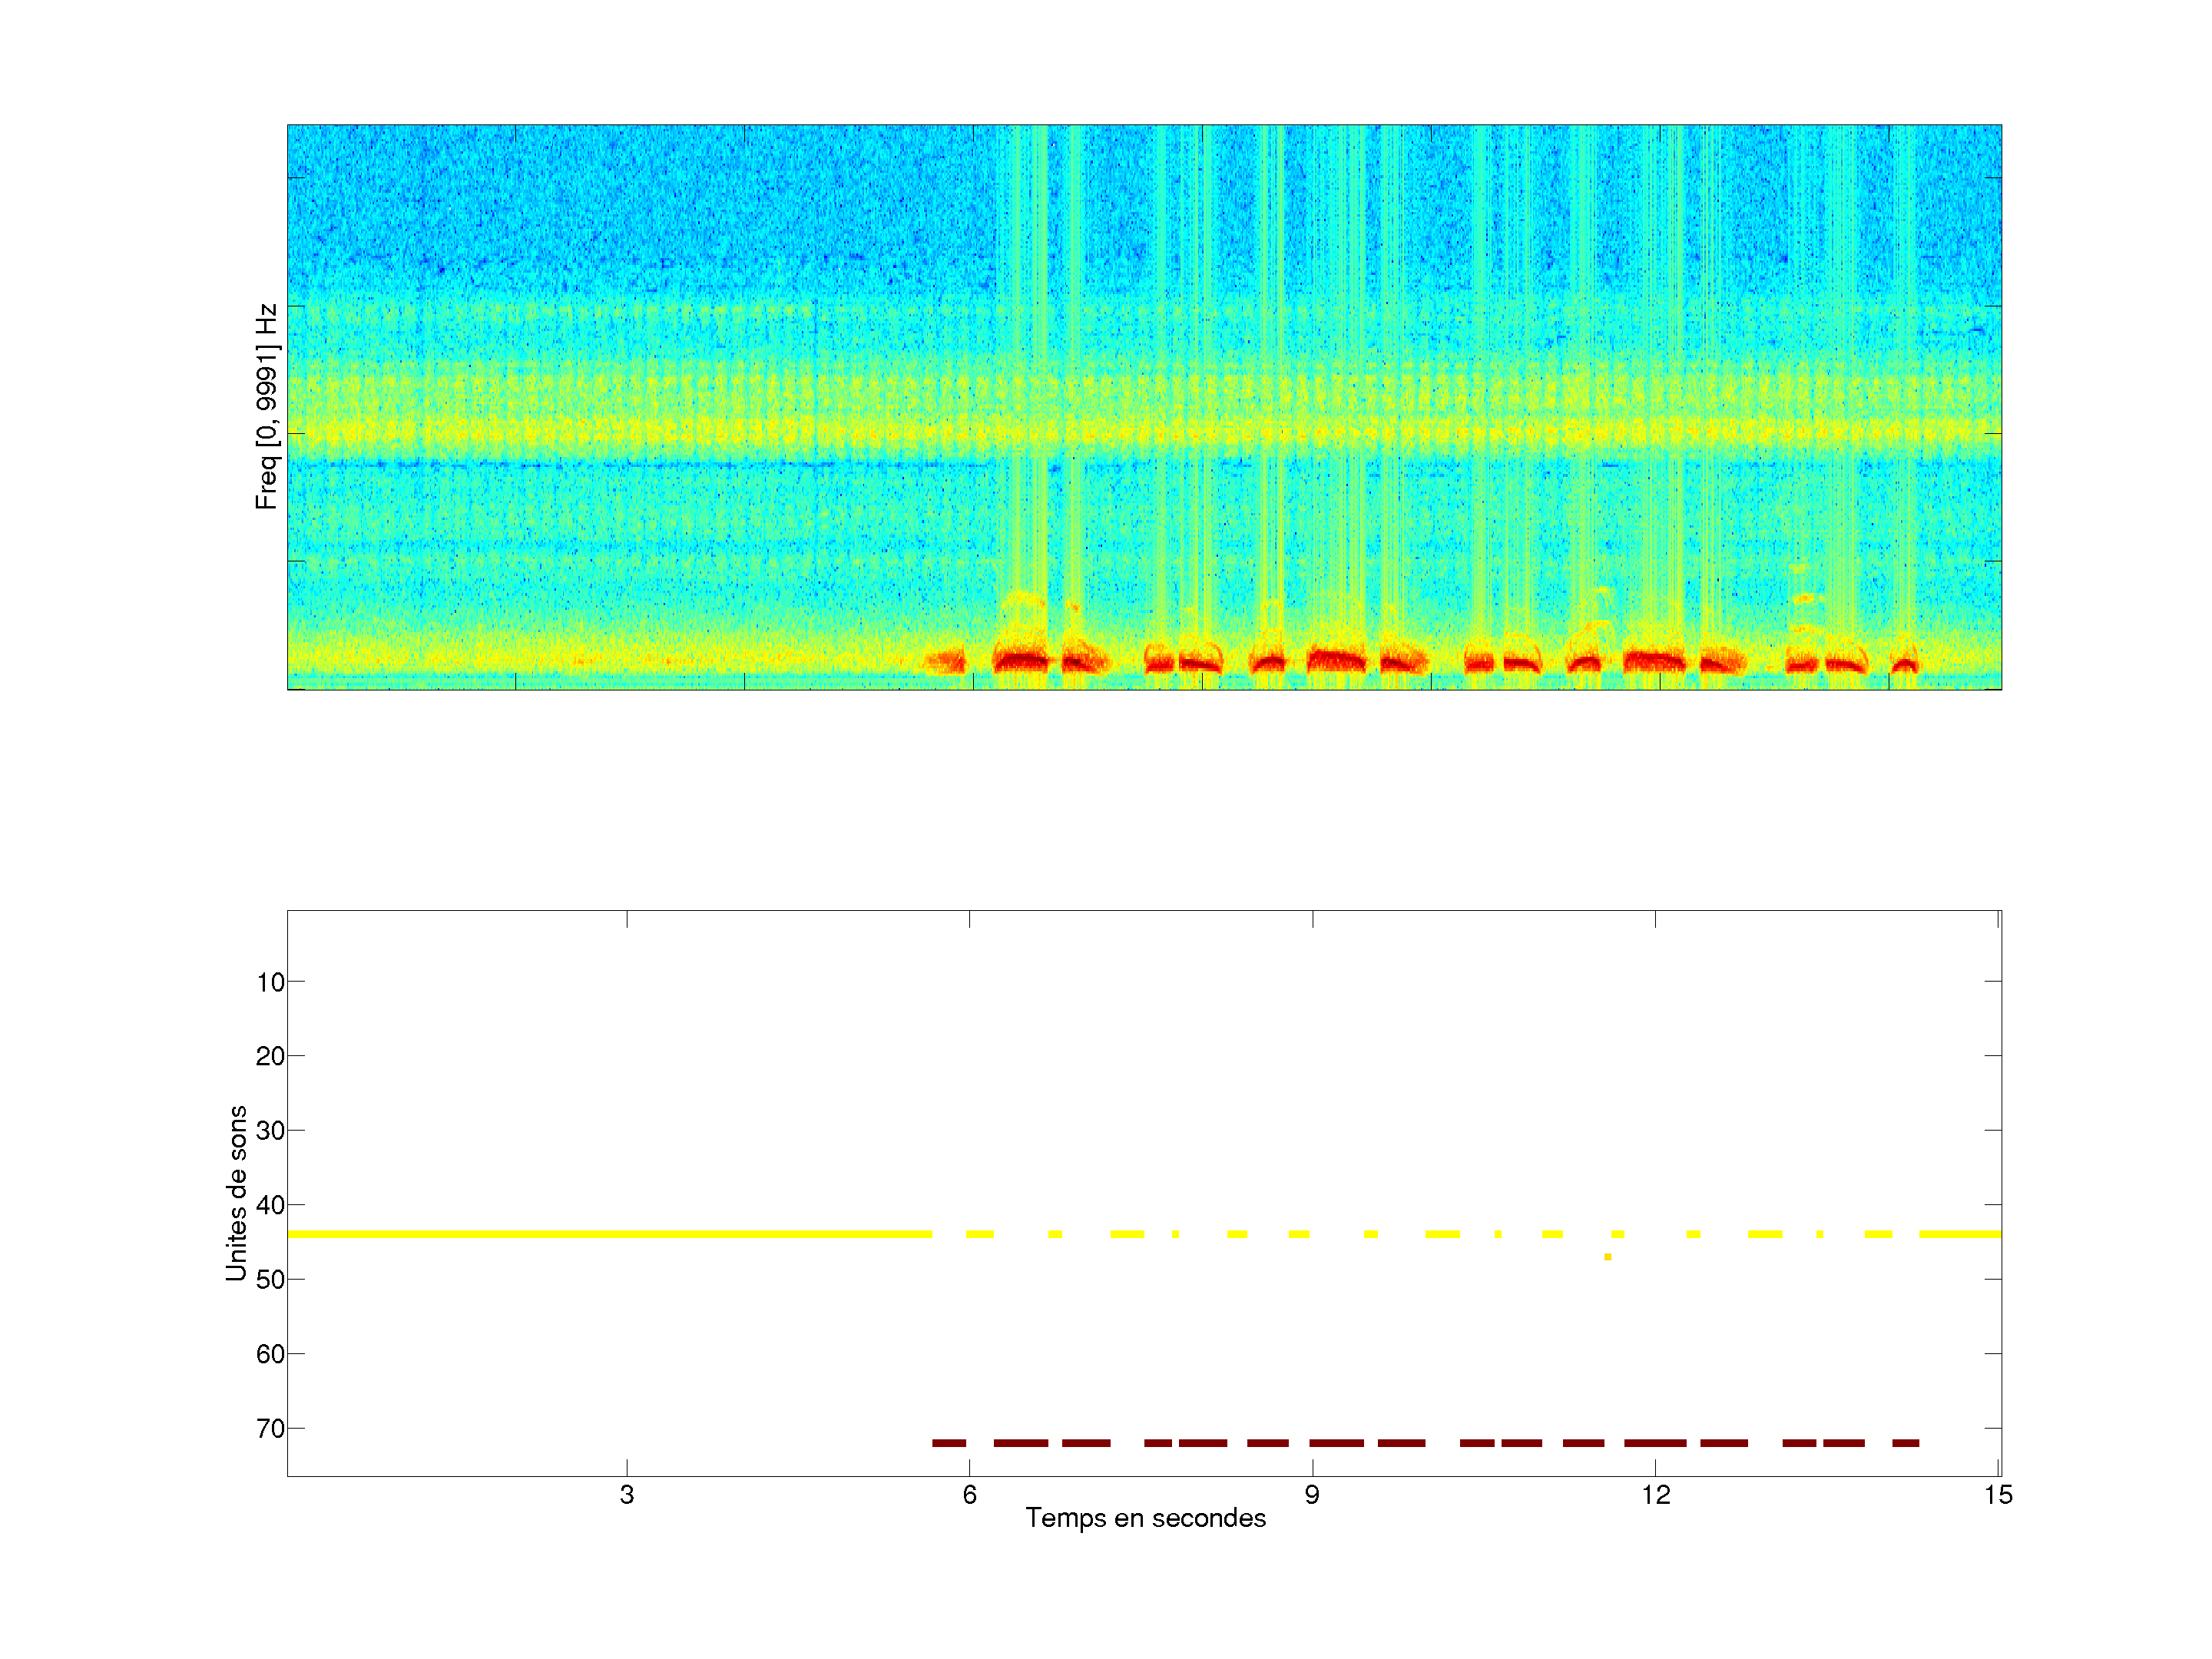The height and width of the screenshot is (1659, 2212).
Task: Click the last dark red segment in lower plot
Action: pyautogui.click(x=1905, y=1443)
